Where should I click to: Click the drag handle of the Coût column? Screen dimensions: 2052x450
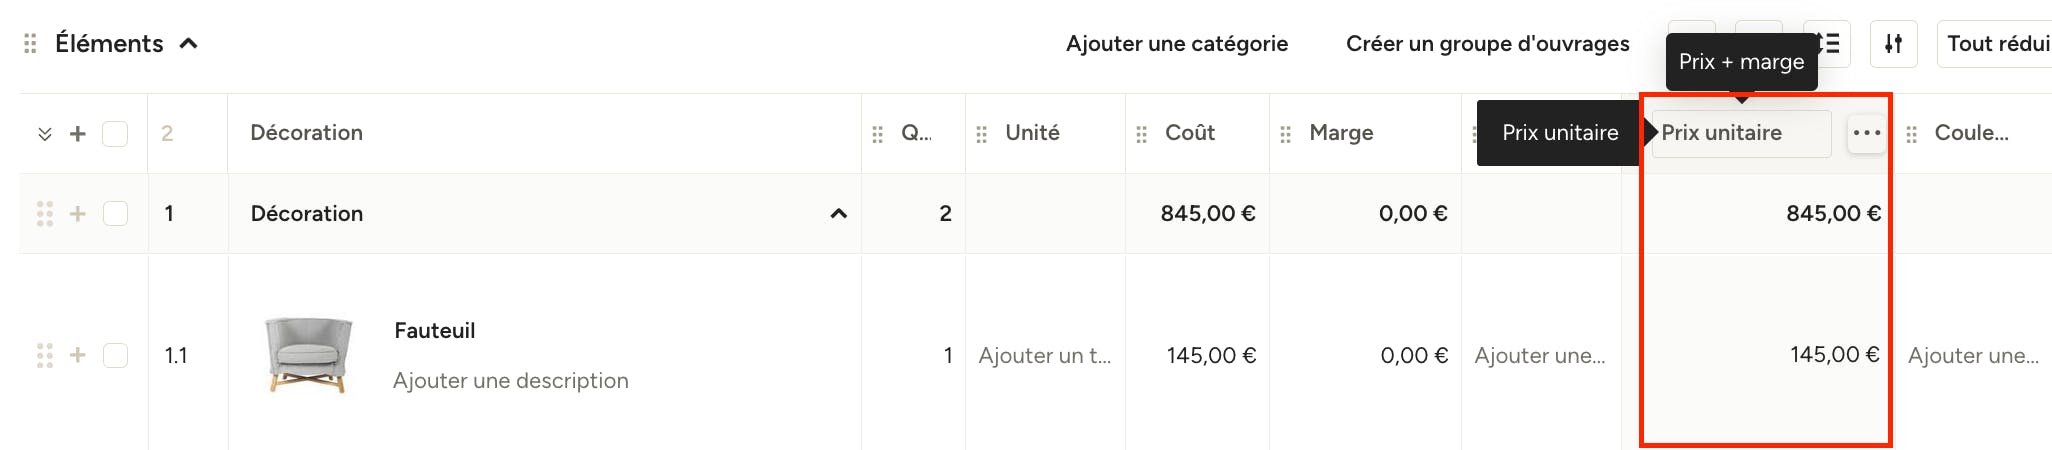[x=1142, y=134]
